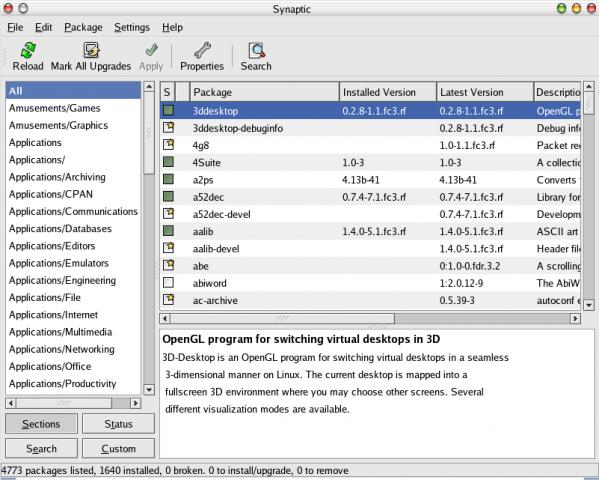Click sections list vertical scrollbar thumb

pyautogui.click(x=149, y=133)
